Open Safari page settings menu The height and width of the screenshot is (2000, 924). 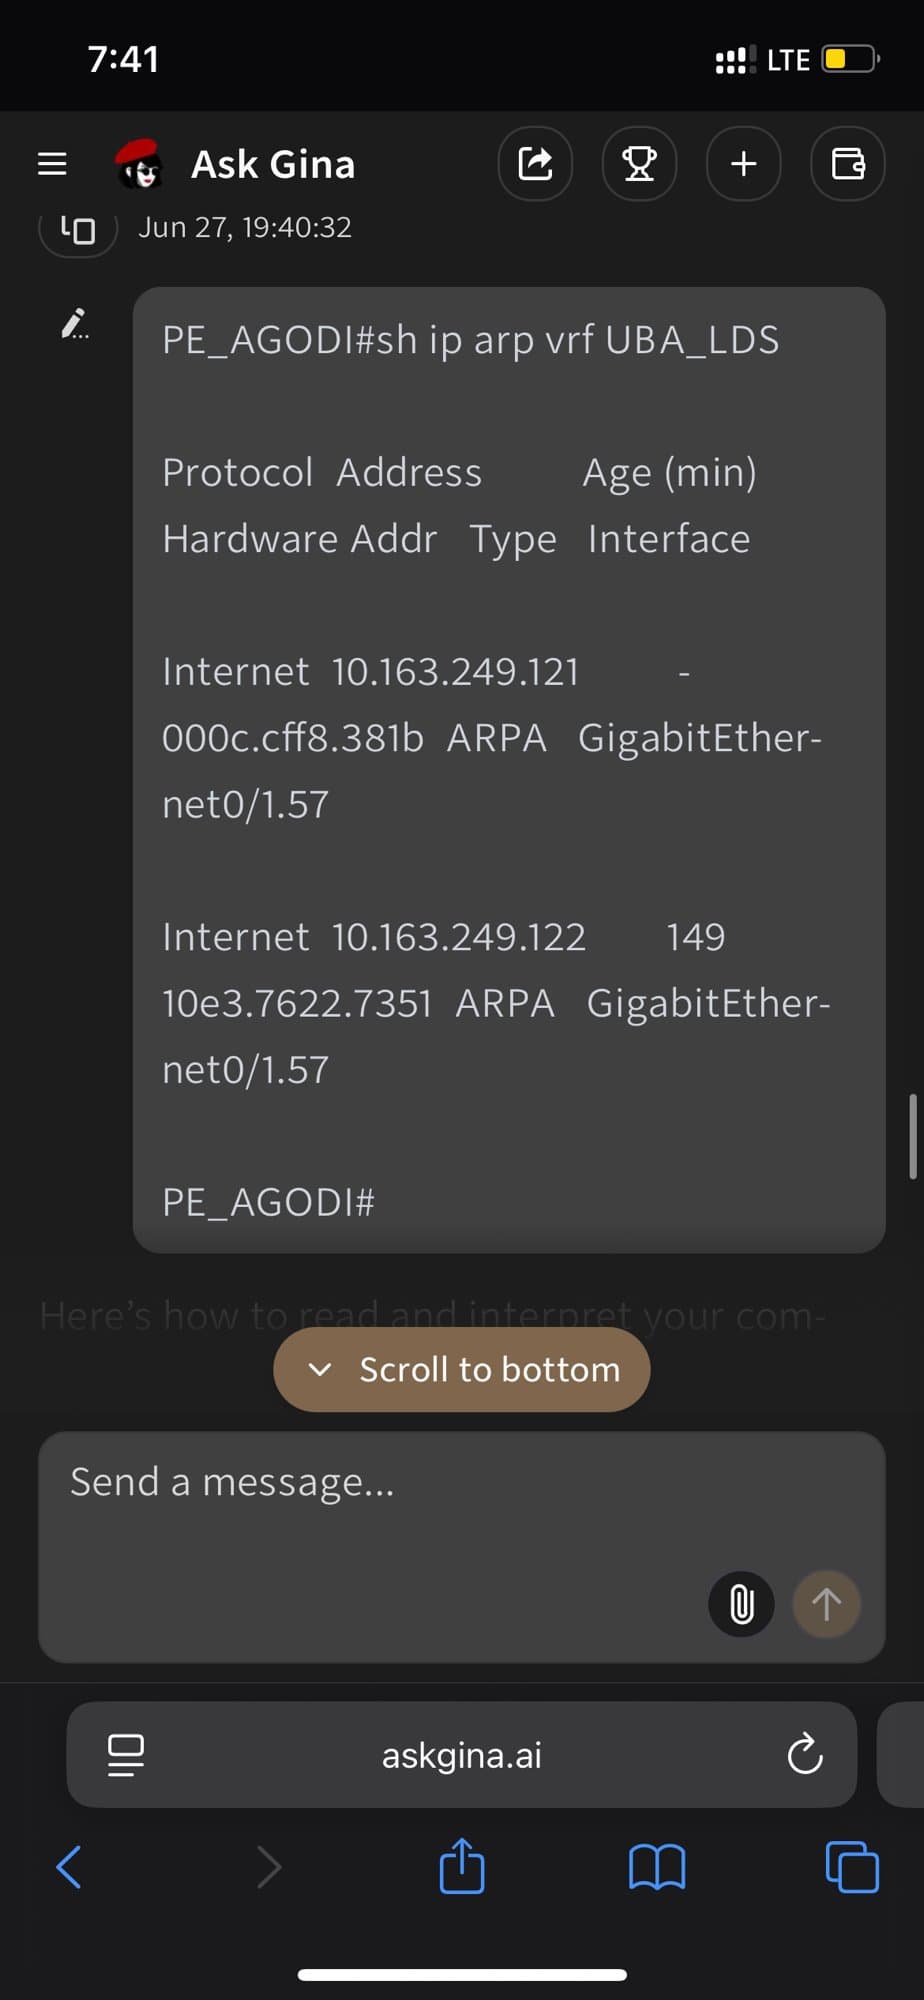point(125,1755)
